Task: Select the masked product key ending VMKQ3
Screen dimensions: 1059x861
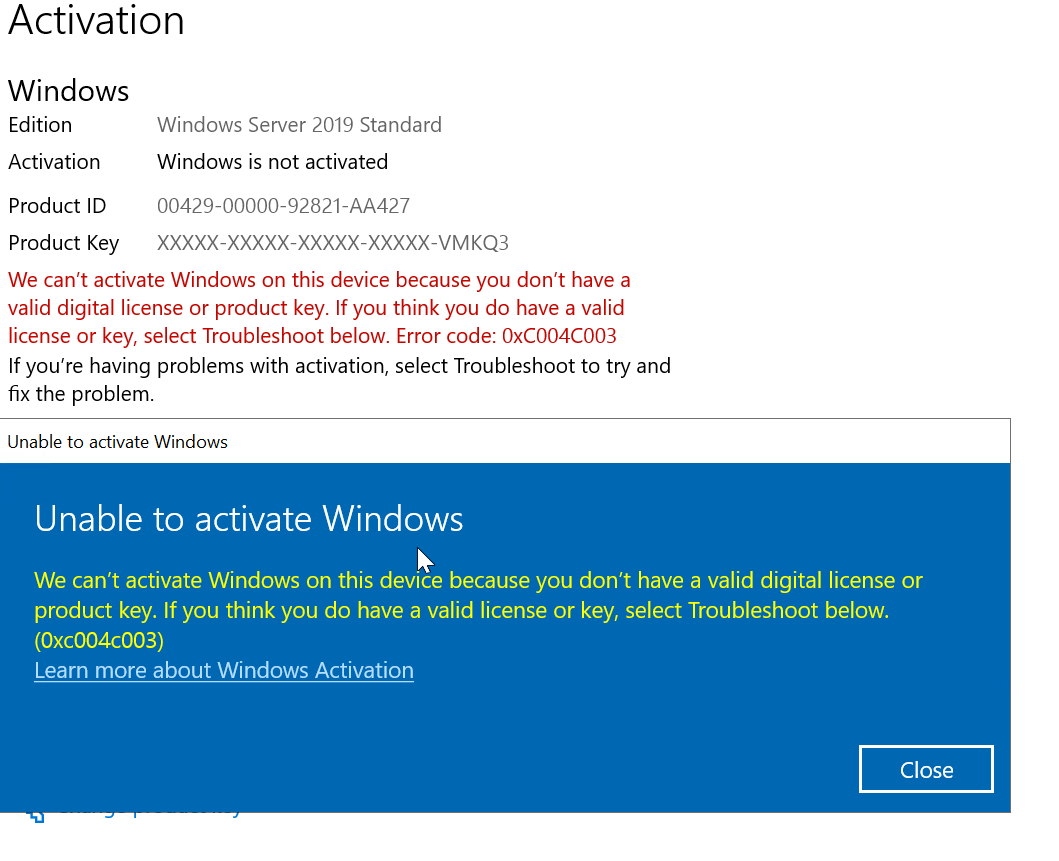Action: (333, 243)
